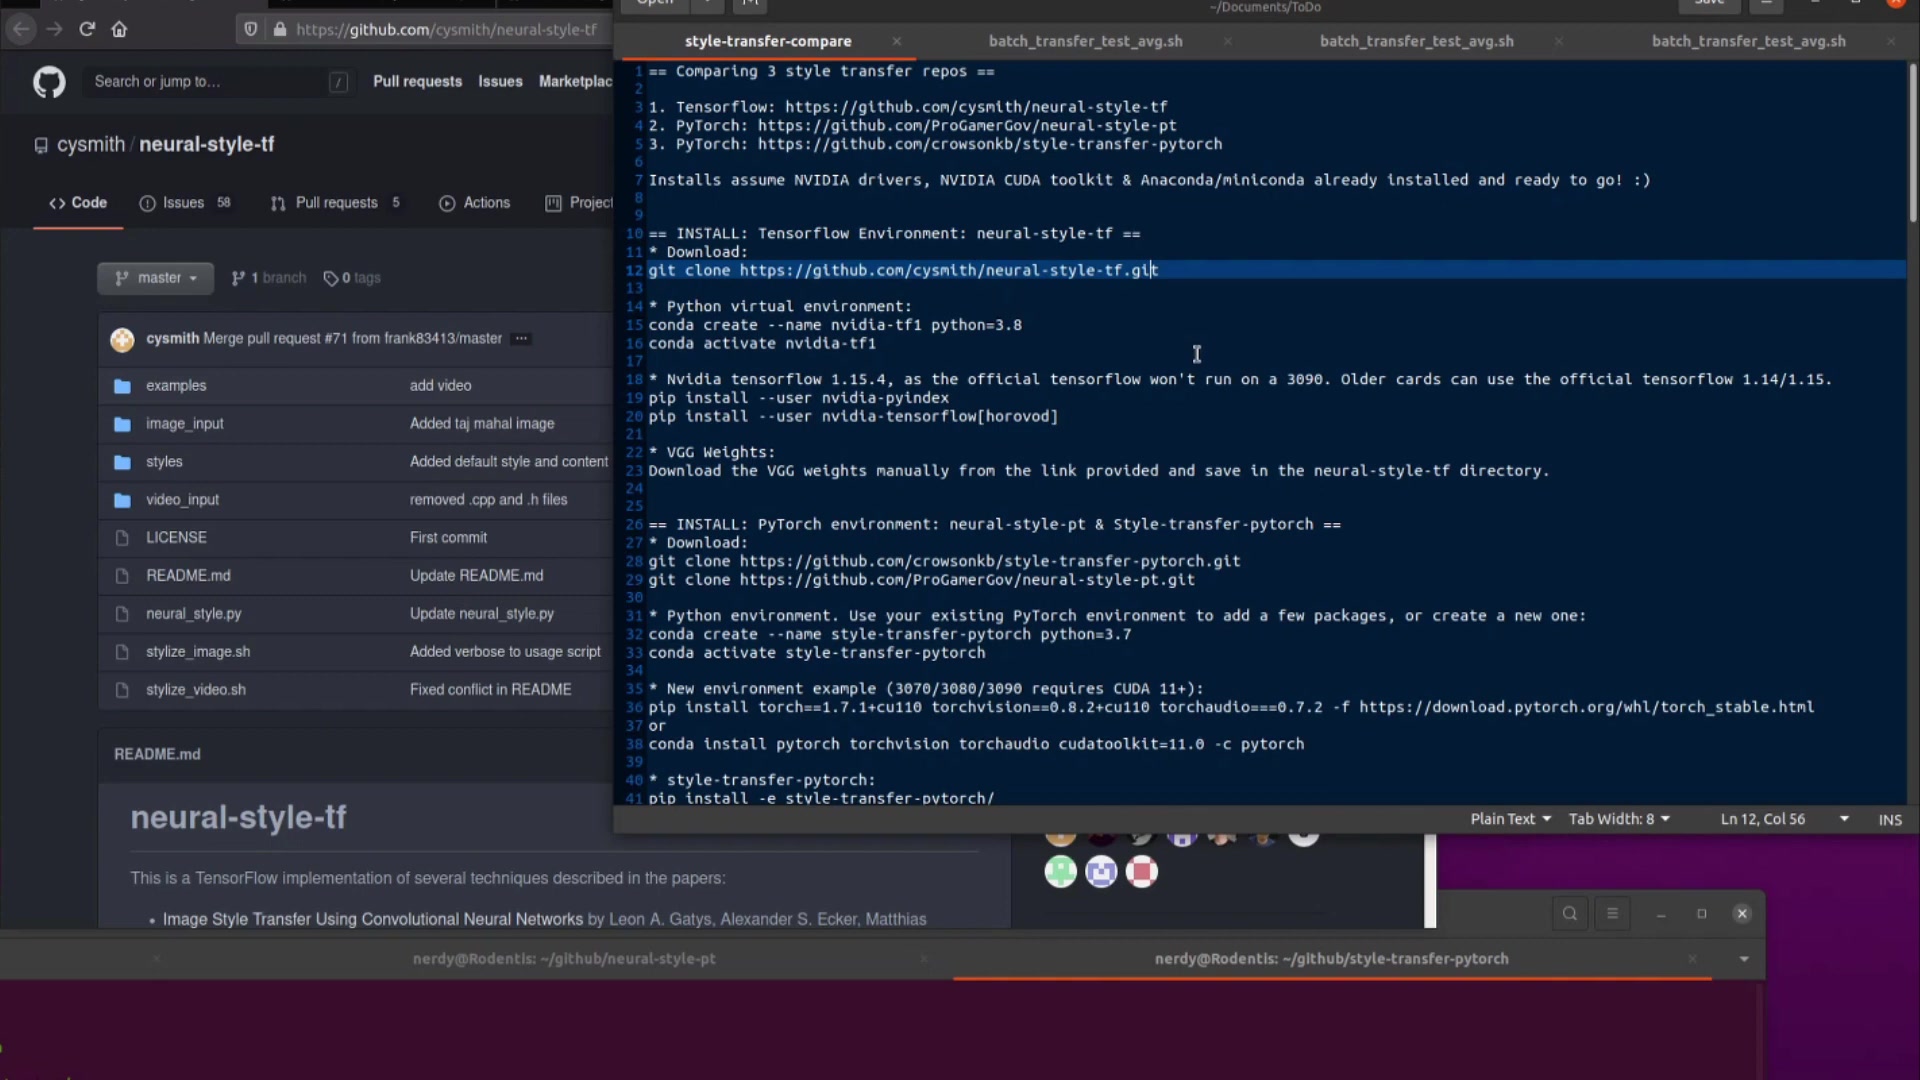Open the Tab Width: 8 dropdown
Image resolution: width=1920 pixels, height=1080 pixels.
tap(1619, 819)
